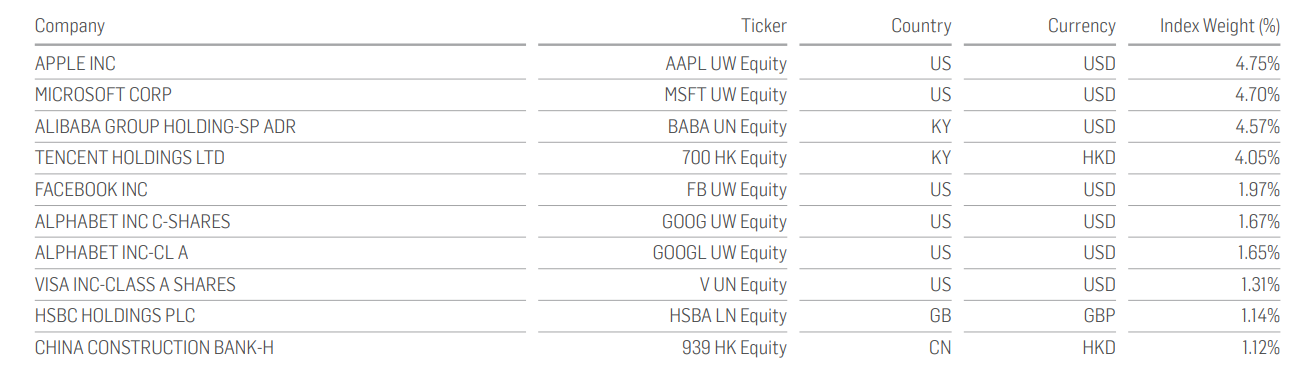Click ALPHABET INC-CL A company name
This screenshot has height=380, width=1316.
tap(111, 253)
